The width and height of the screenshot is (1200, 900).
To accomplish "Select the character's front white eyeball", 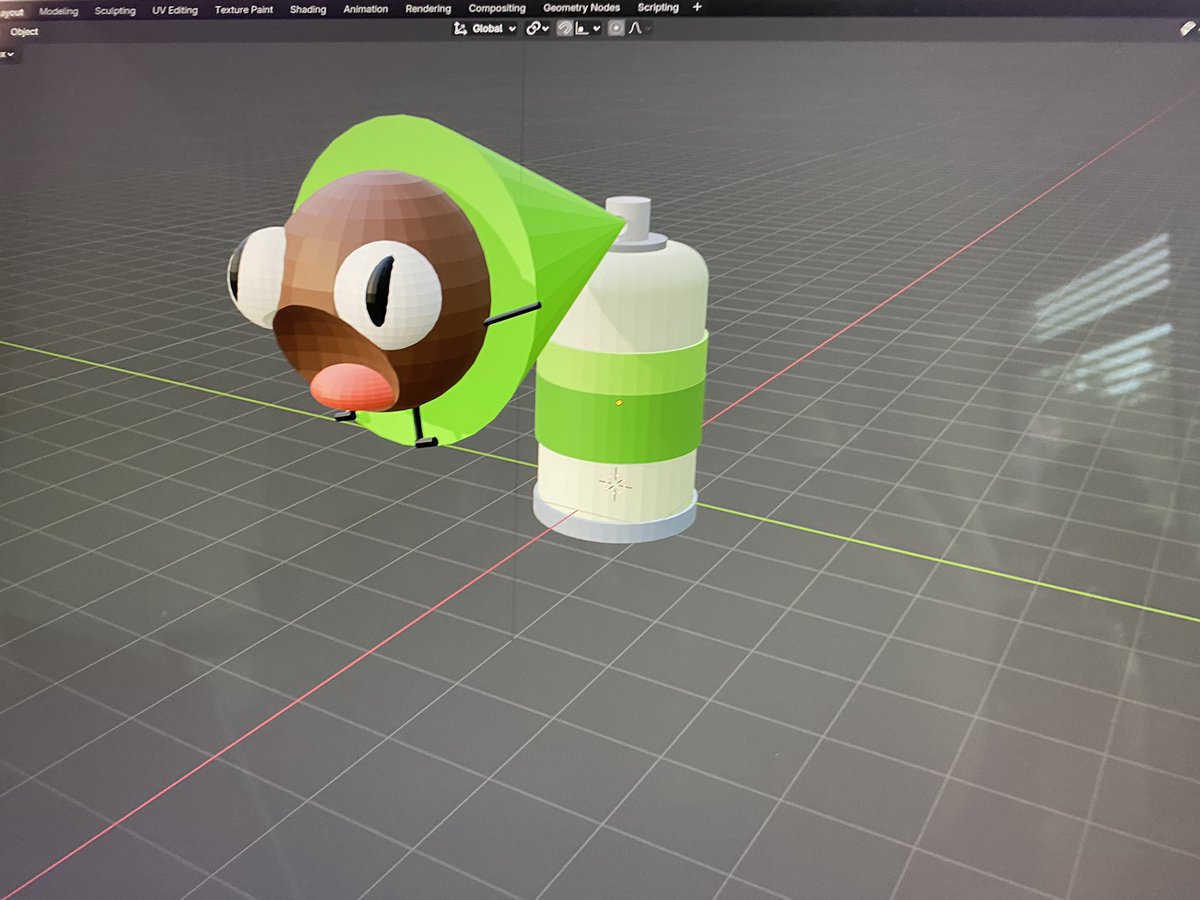I will (388, 294).
